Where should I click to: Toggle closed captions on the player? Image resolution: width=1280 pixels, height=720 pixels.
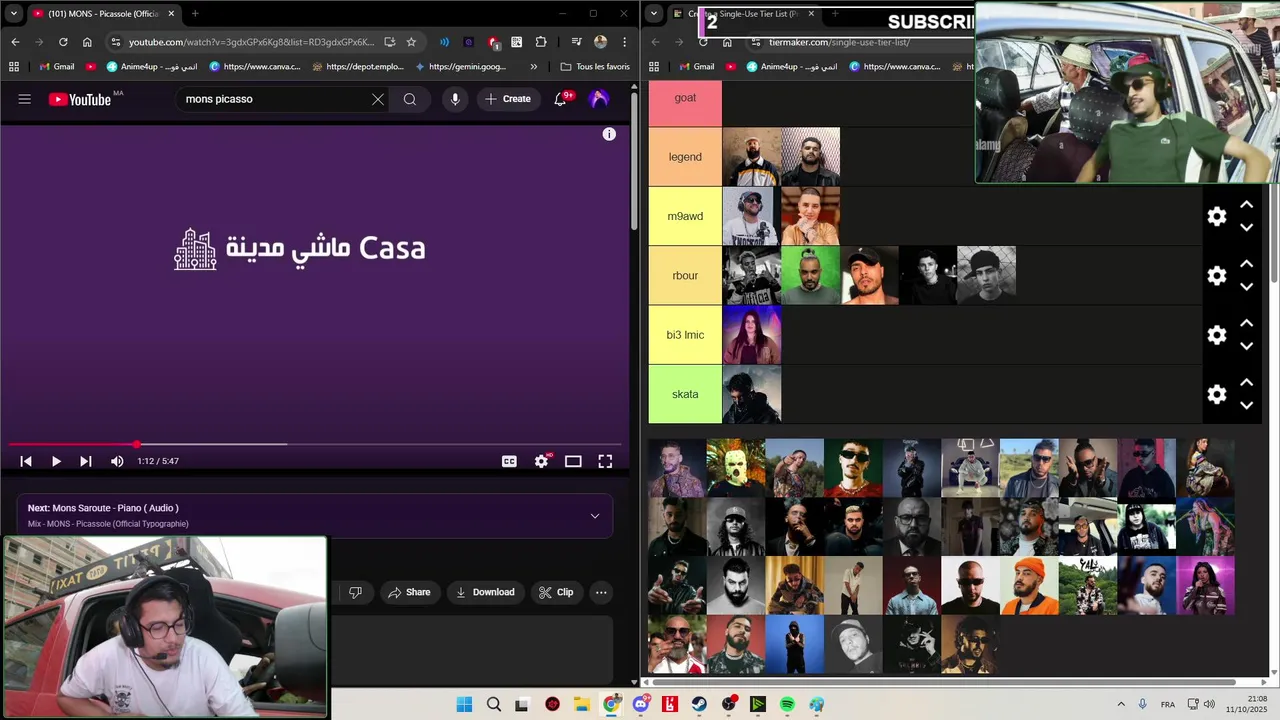(x=509, y=461)
